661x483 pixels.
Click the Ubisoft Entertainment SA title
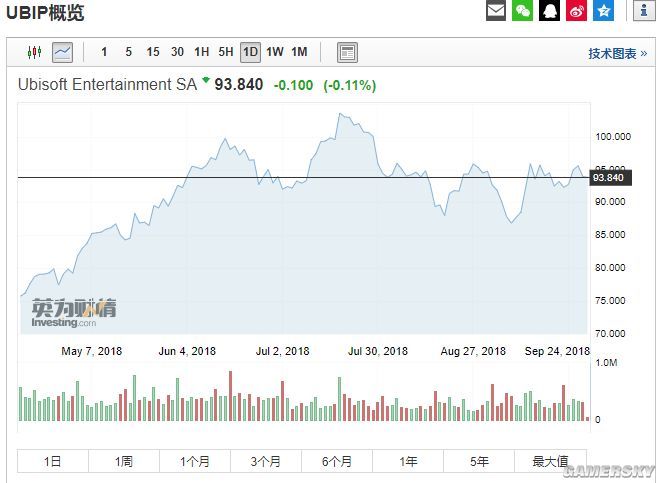(107, 84)
